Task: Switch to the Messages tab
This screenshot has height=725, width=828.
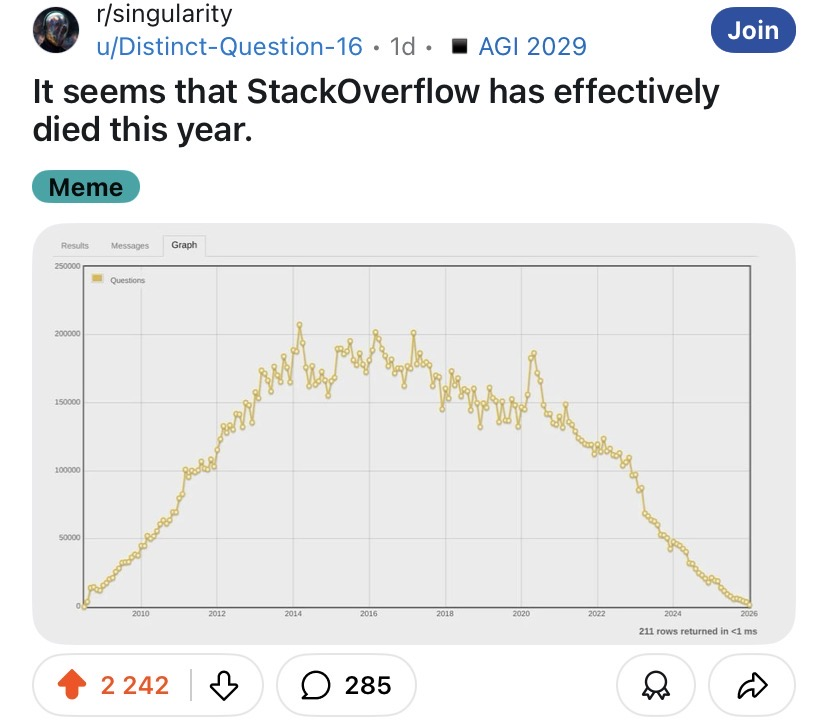Action: point(130,246)
